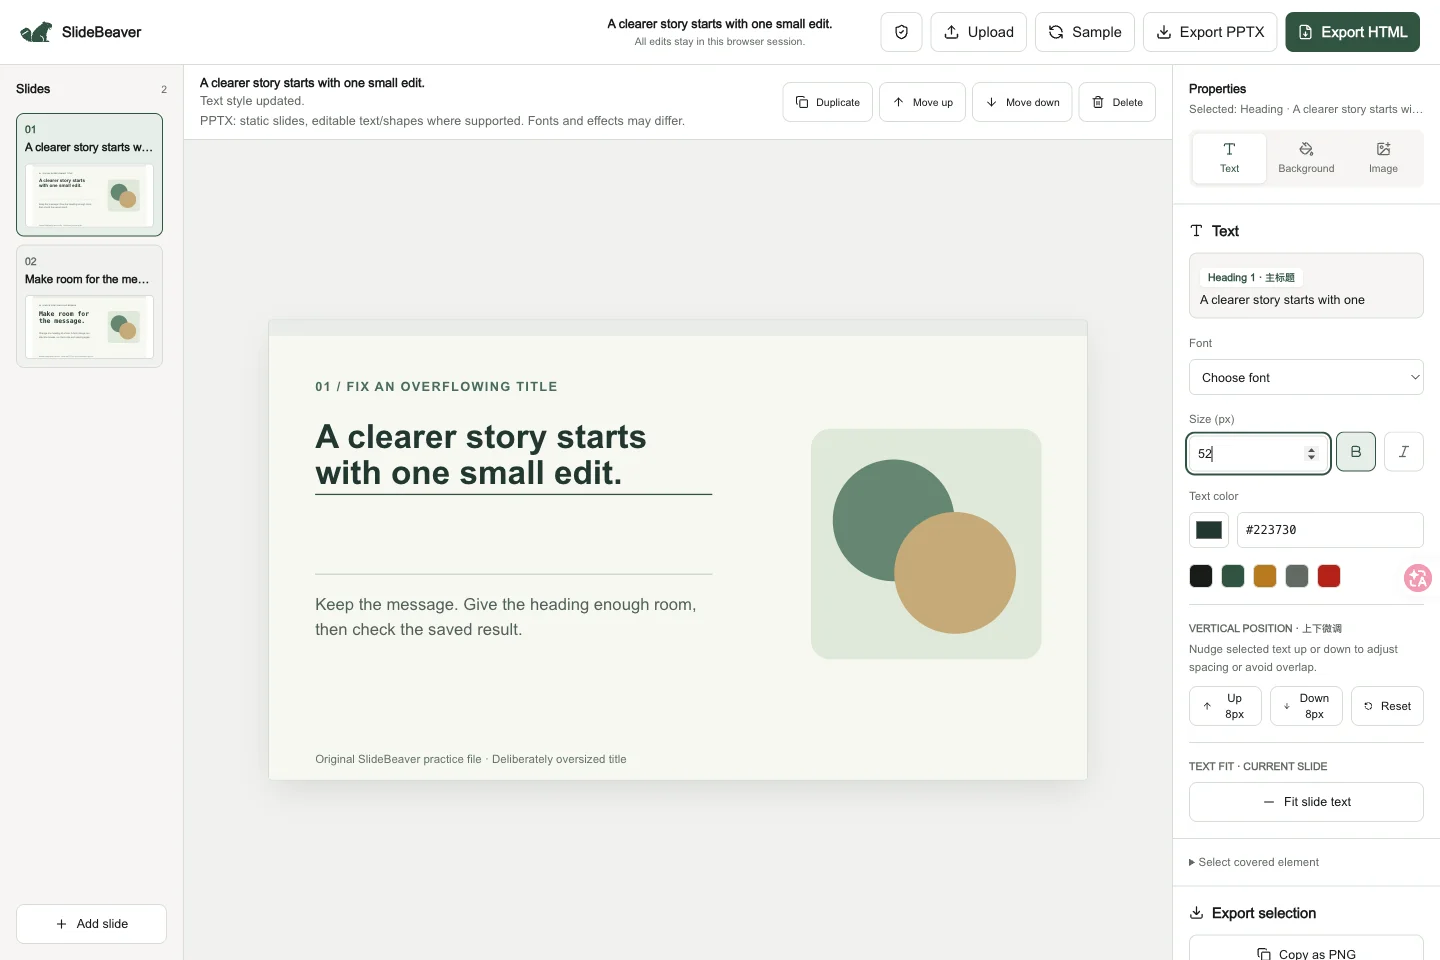The image size is (1440, 960).
Task: Click the body text 'Keep the message' on slide
Action: 506,617
